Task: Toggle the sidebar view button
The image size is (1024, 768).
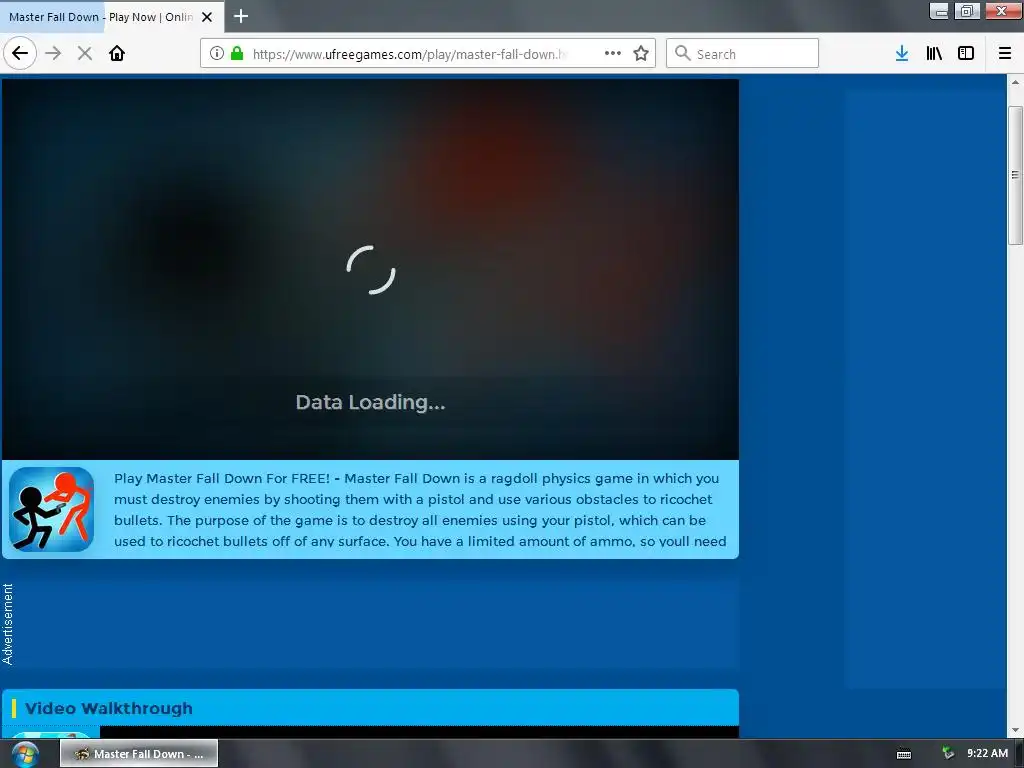Action: [x=966, y=53]
